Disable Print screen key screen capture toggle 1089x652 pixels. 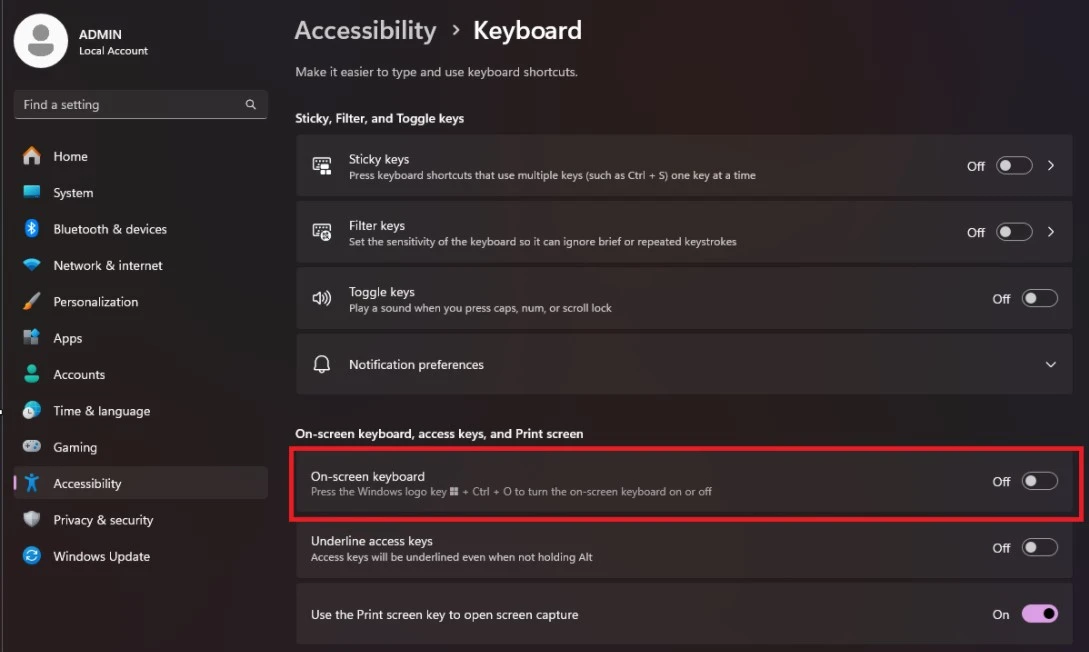[x=1039, y=614]
